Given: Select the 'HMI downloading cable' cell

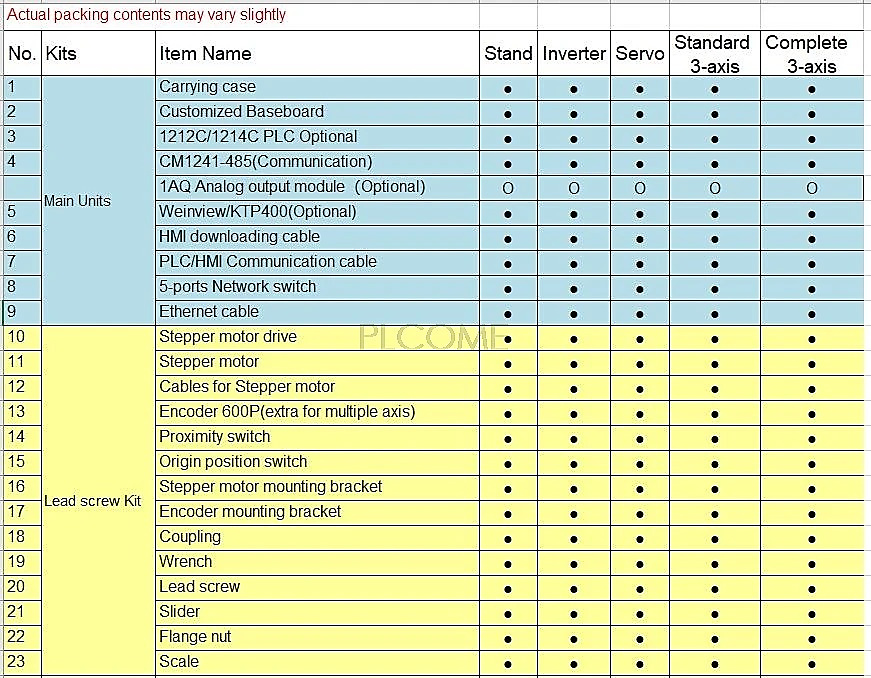Looking at the screenshot, I should click(x=317, y=238).
